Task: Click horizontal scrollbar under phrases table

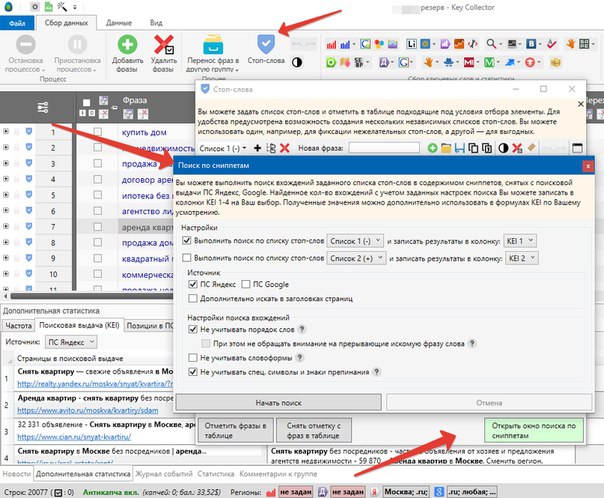Action: (x=92, y=296)
